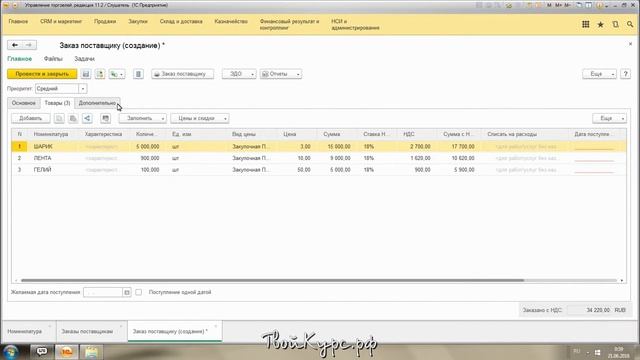Save the document with the diskette icon
The height and width of the screenshot is (360, 640).
pos(86,74)
